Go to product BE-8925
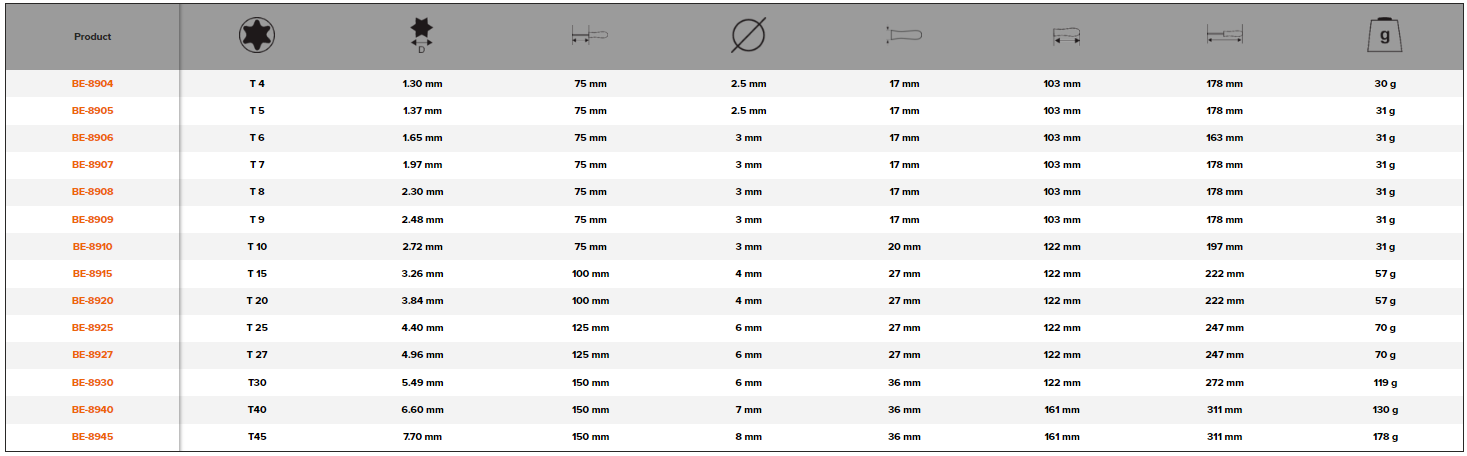Image resolution: width=1467 pixels, height=456 pixels. (x=92, y=328)
